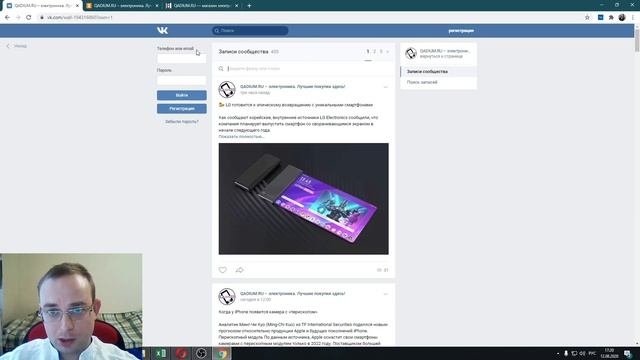Click the volume icon in system tray

click(582, 353)
